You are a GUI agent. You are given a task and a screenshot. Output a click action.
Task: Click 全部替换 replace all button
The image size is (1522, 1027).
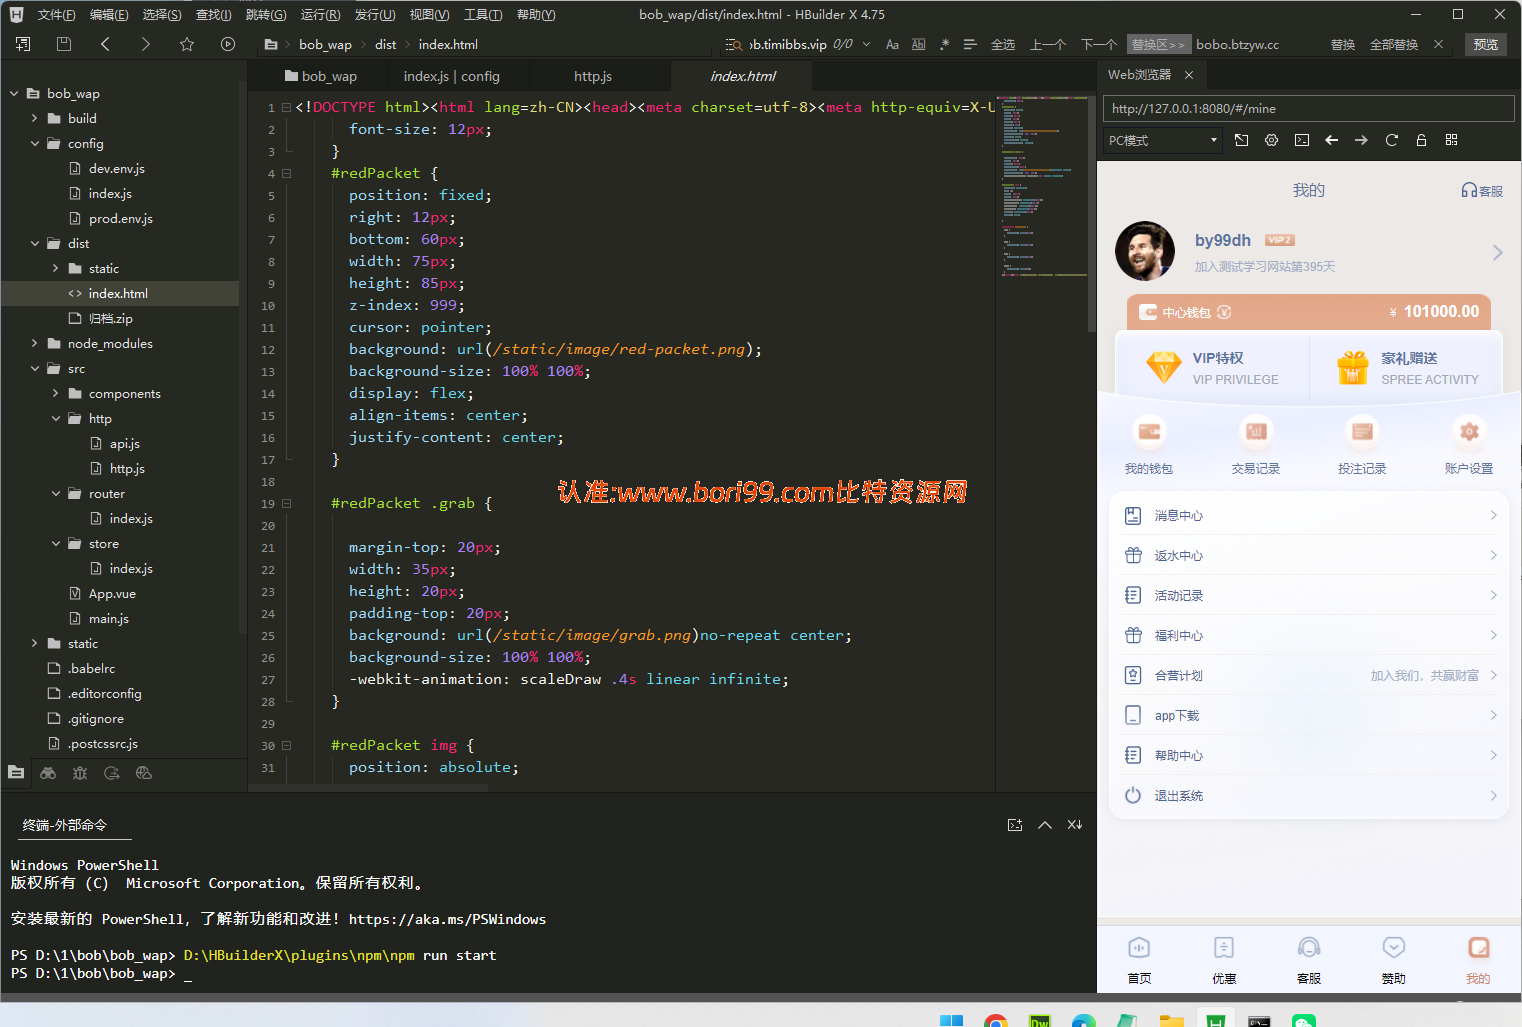coord(1394,44)
